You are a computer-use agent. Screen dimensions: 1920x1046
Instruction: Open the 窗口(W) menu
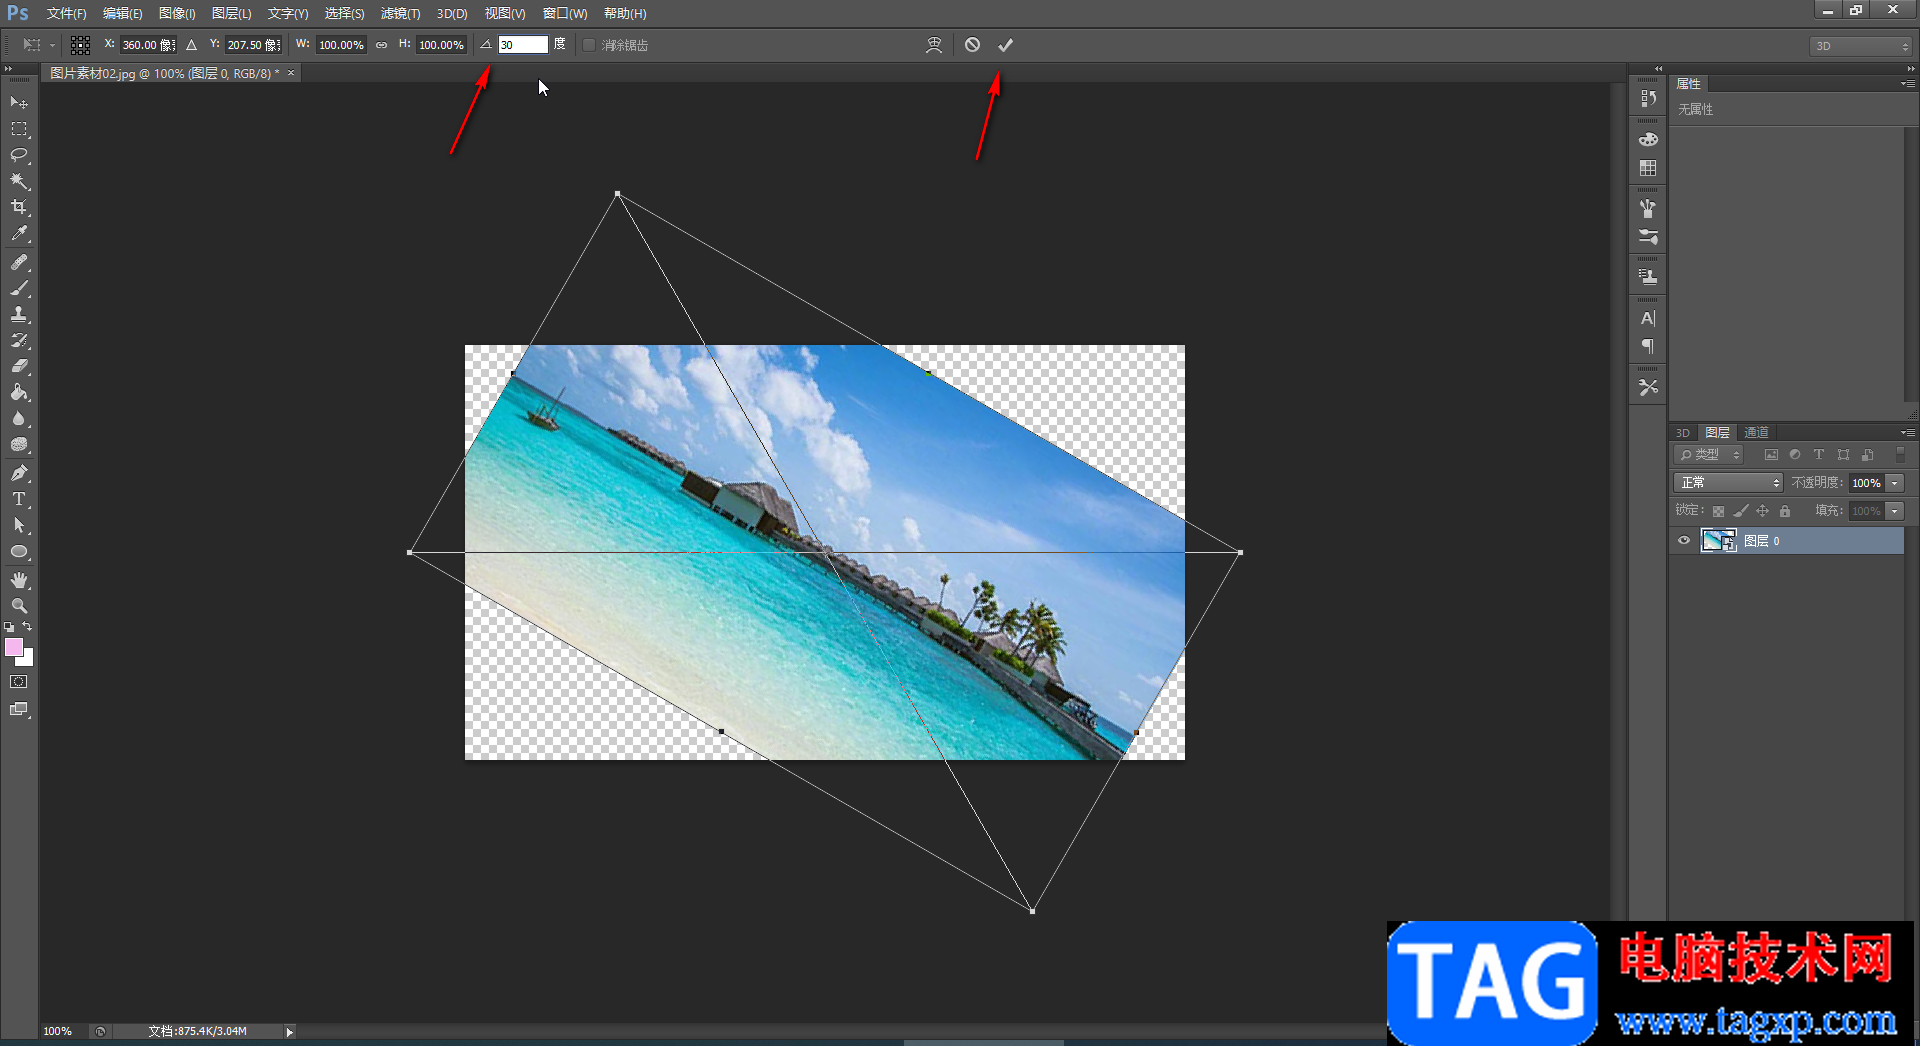point(565,13)
